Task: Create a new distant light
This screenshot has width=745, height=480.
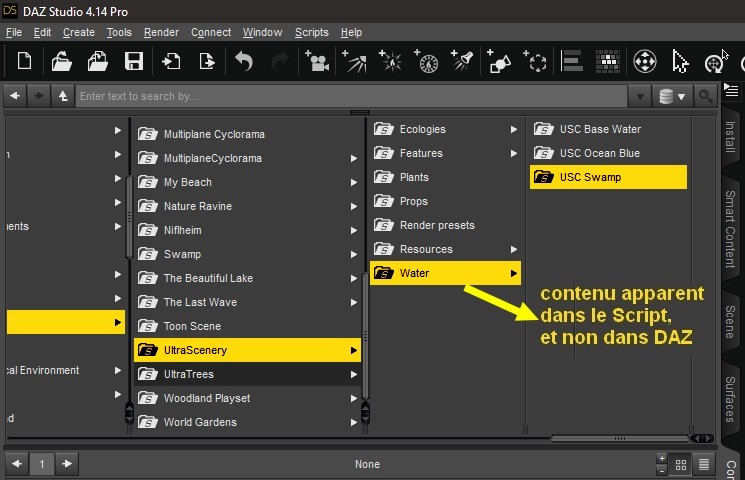Action: pyautogui.click(x=354, y=61)
